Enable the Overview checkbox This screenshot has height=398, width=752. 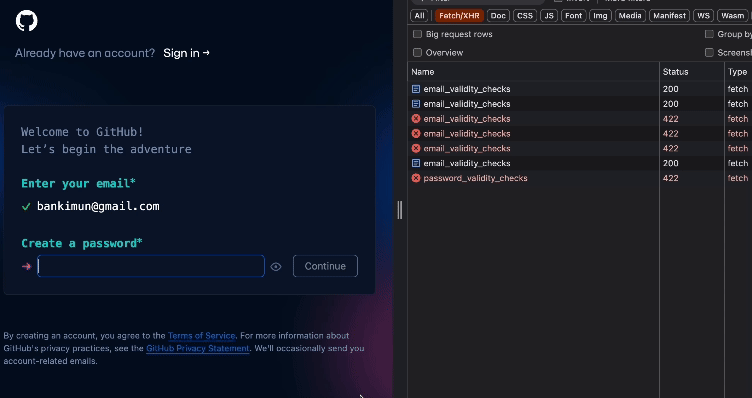click(x=417, y=53)
